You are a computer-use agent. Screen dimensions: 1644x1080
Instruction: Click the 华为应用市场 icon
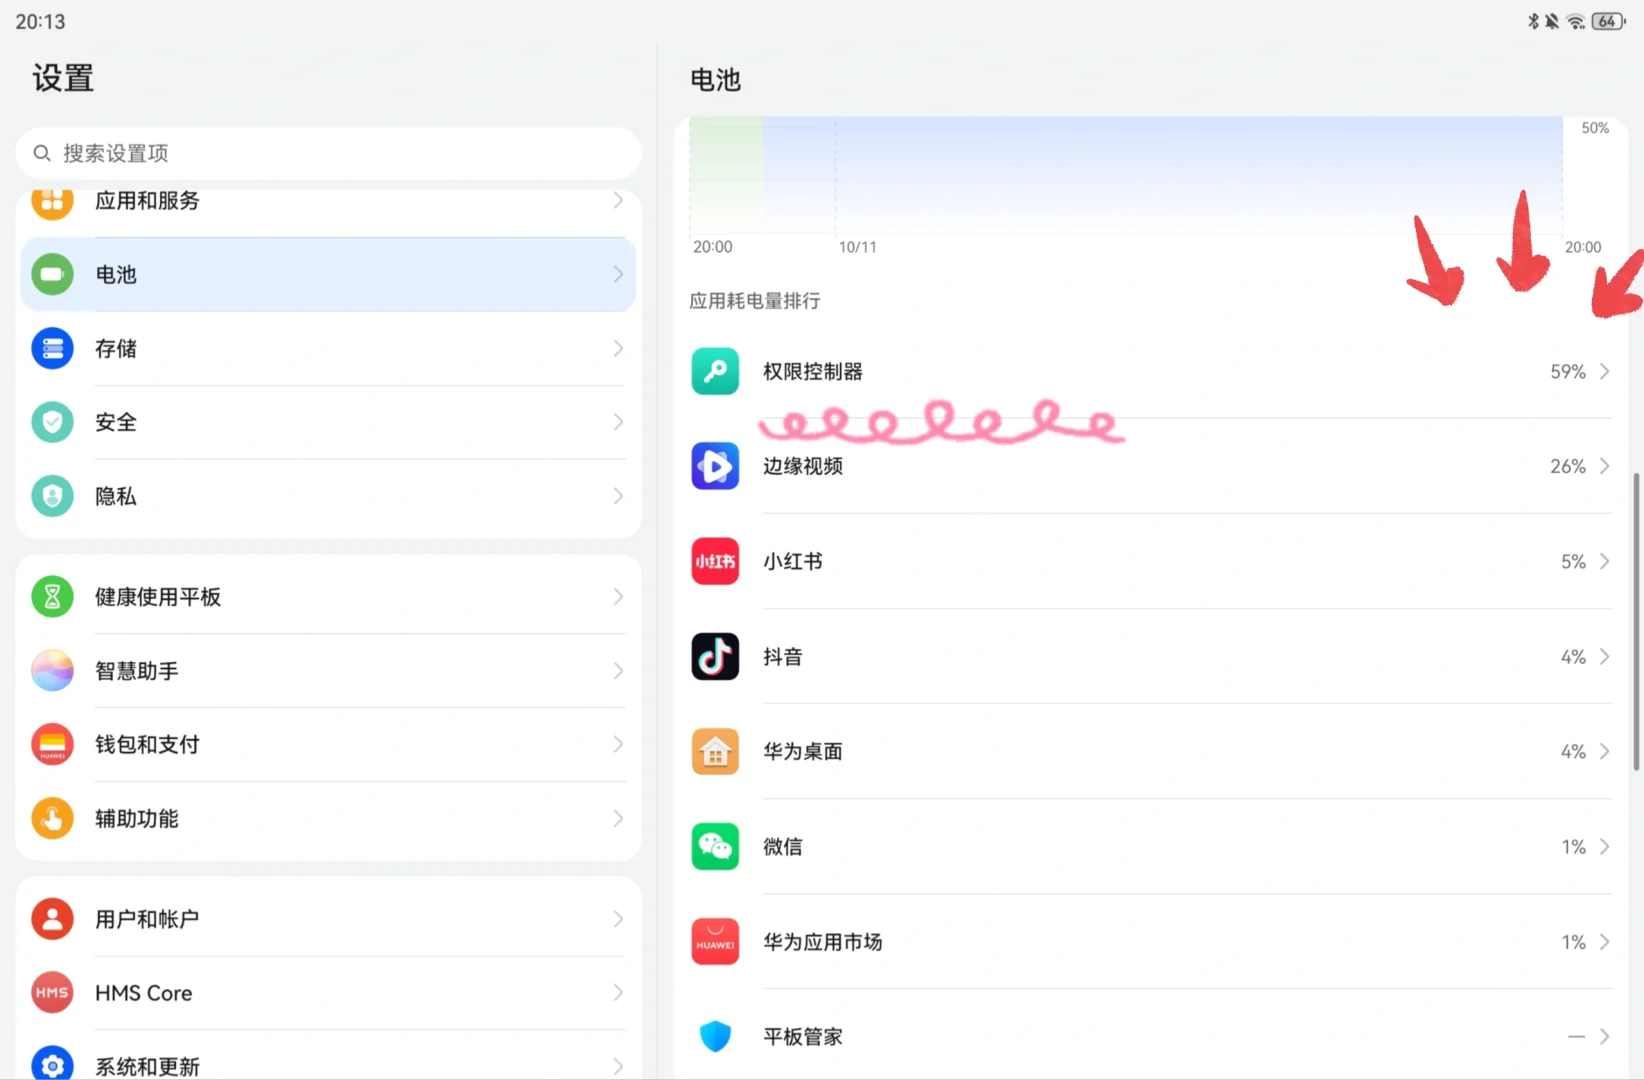click(715, 941)
